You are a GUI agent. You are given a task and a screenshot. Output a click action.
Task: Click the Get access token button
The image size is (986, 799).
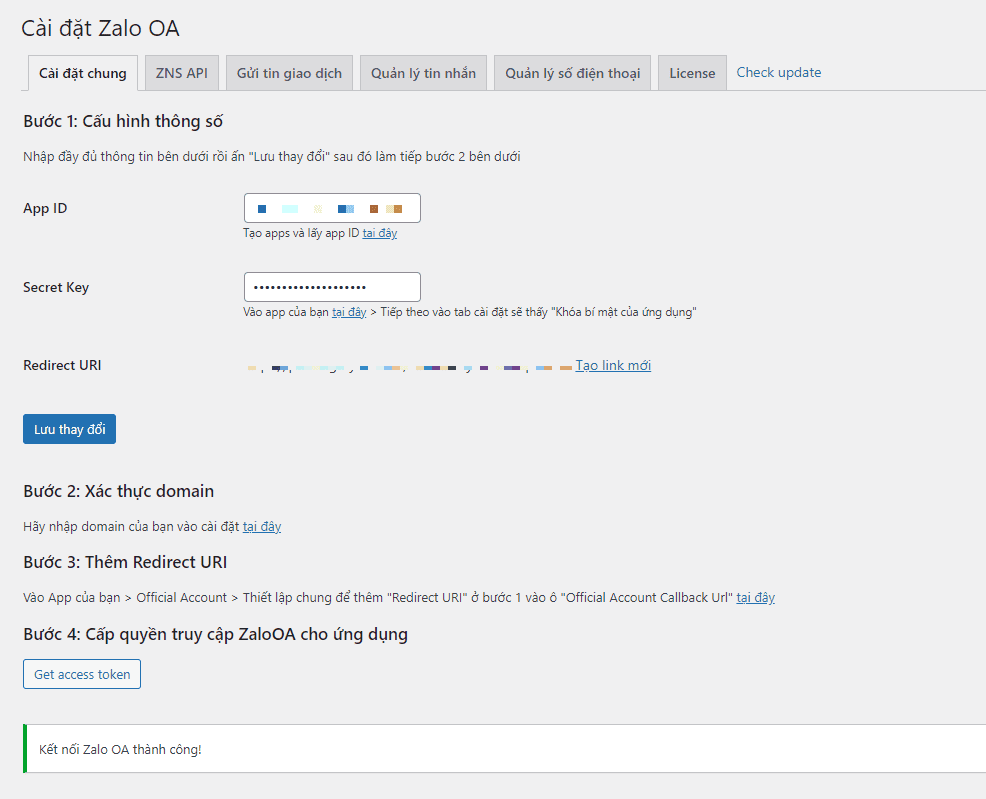click(82, 674)
